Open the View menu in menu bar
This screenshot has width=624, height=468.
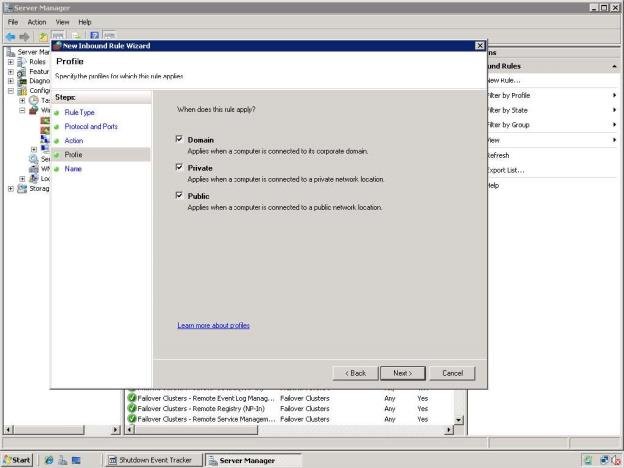(x=62, y=22)
